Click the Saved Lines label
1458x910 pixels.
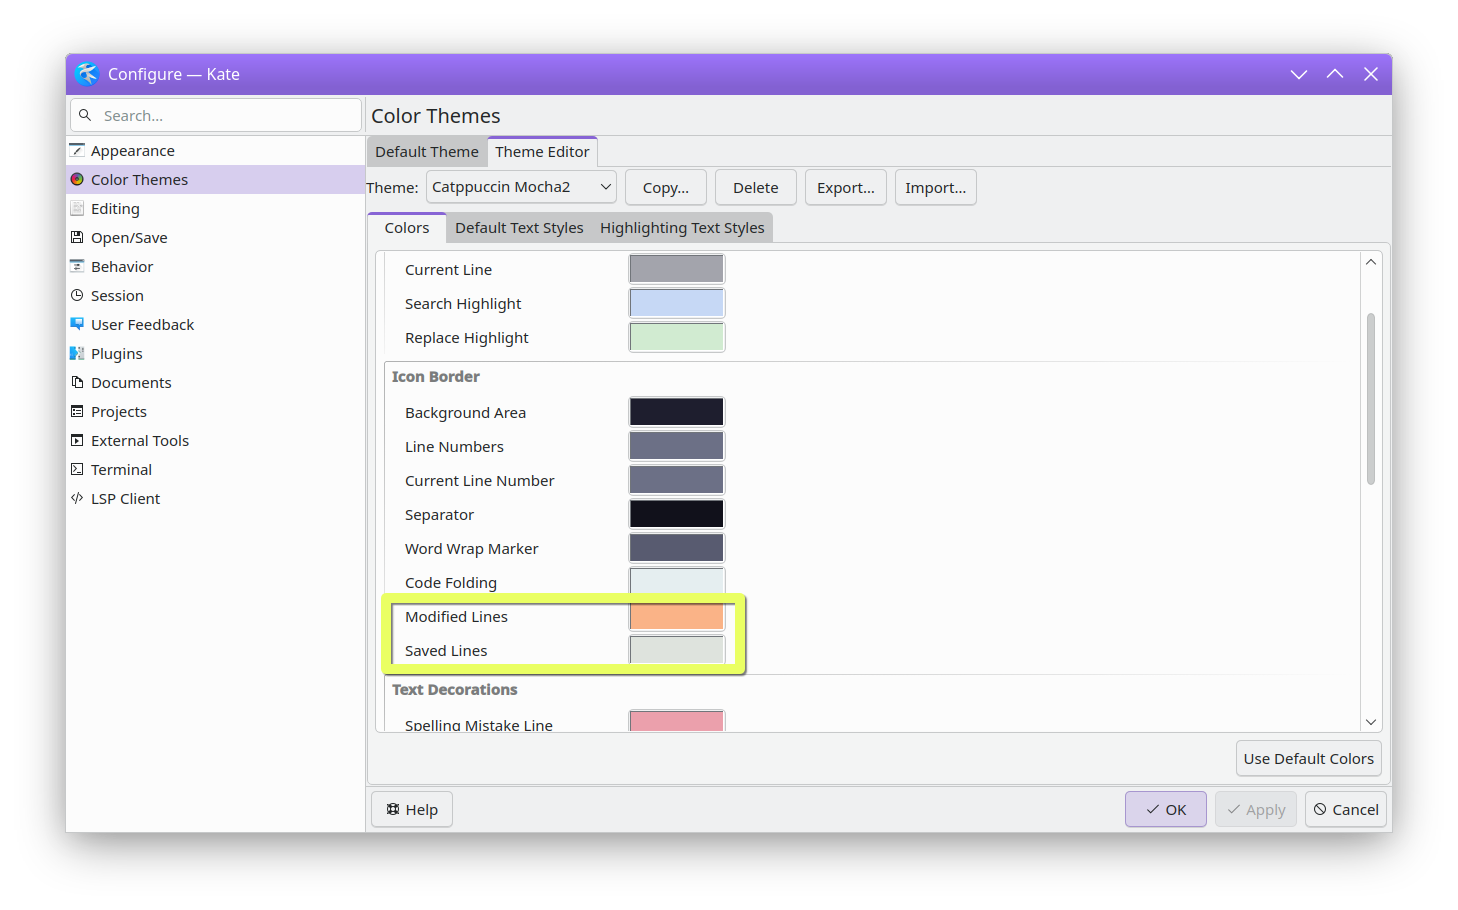tap(446, 650)
